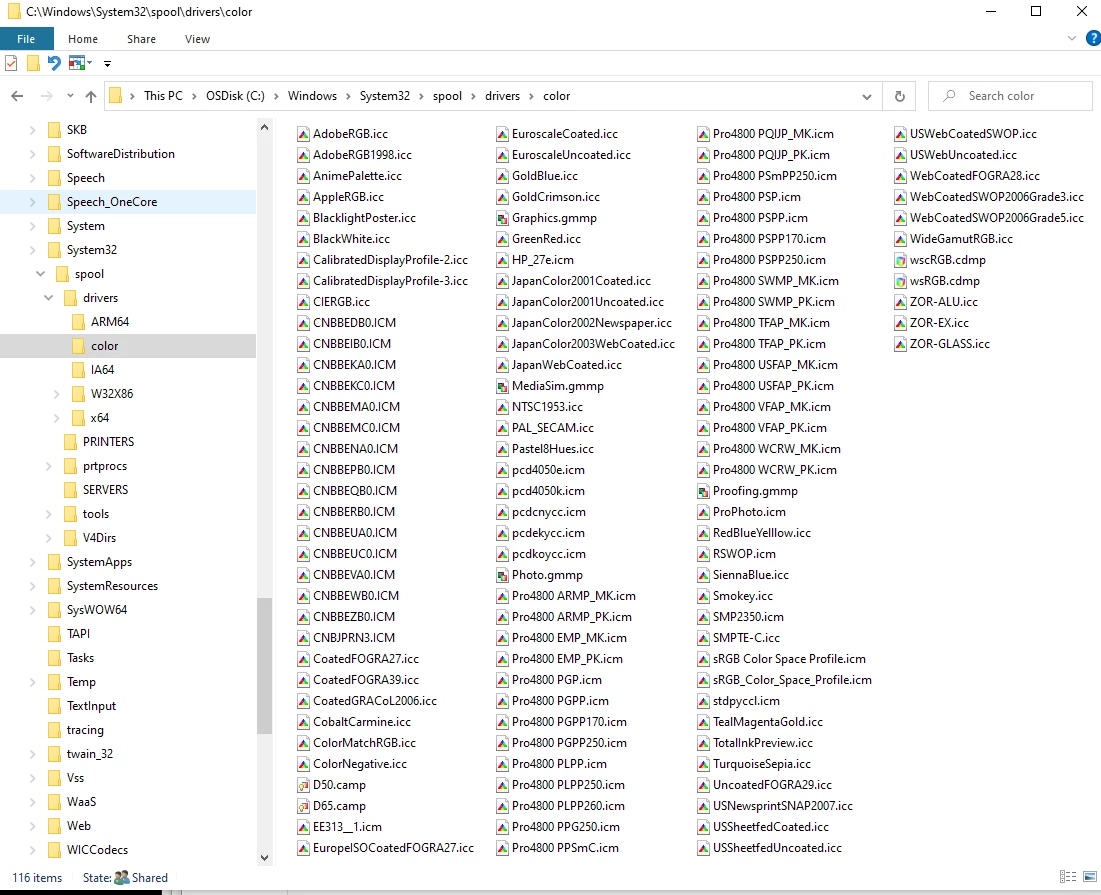Select file named USSheetfedUncoated.icc
This screenshot has width=1101, height=895.
point(777,848)
